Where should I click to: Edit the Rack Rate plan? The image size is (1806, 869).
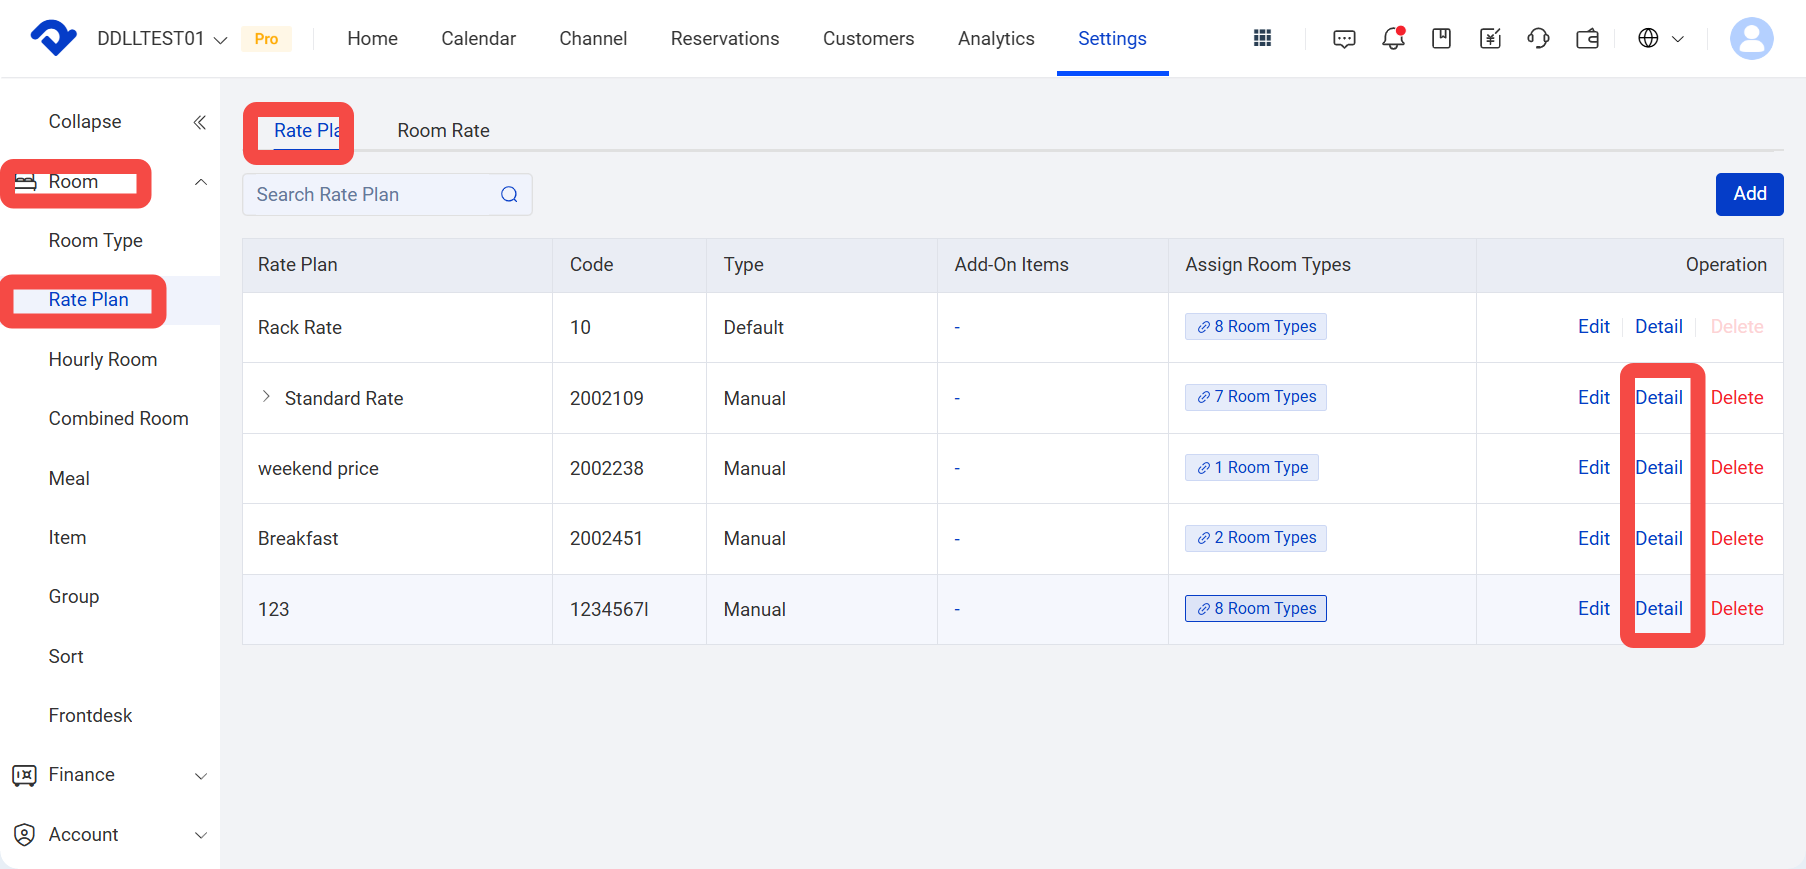(1593, 327)
